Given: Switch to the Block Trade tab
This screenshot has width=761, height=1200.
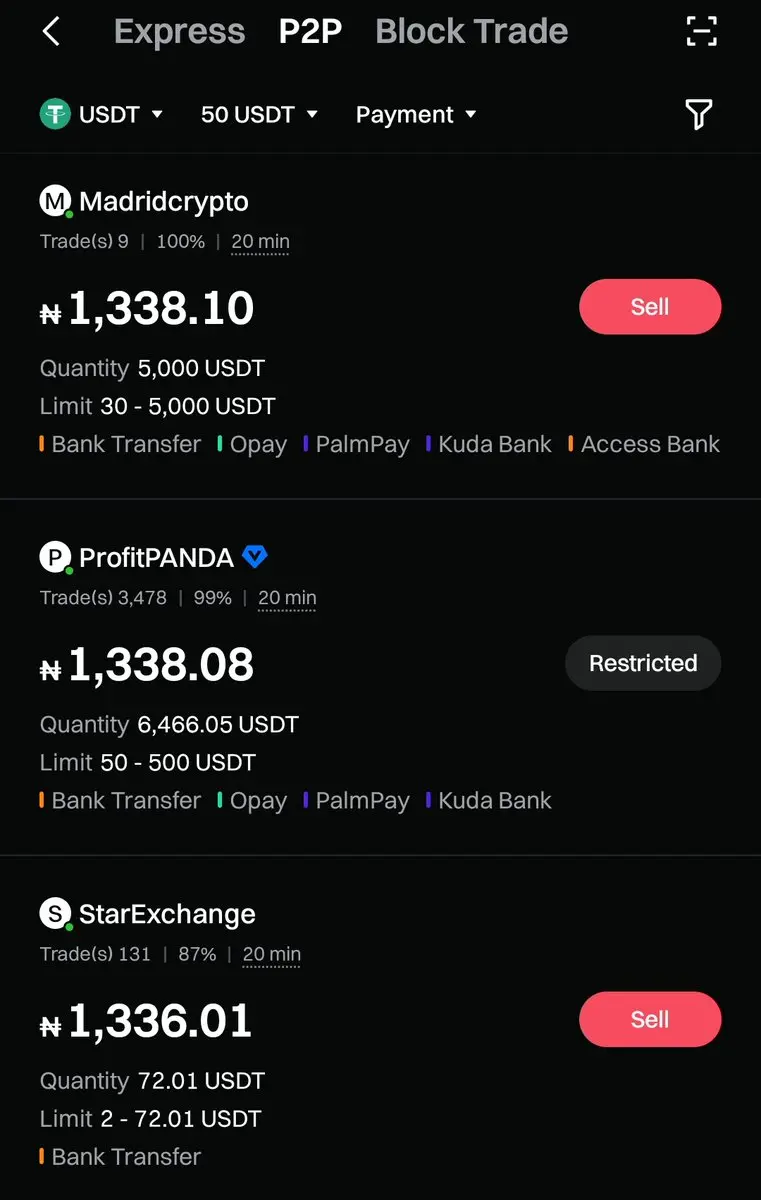Looking at the screenshot, I should 471,32.
